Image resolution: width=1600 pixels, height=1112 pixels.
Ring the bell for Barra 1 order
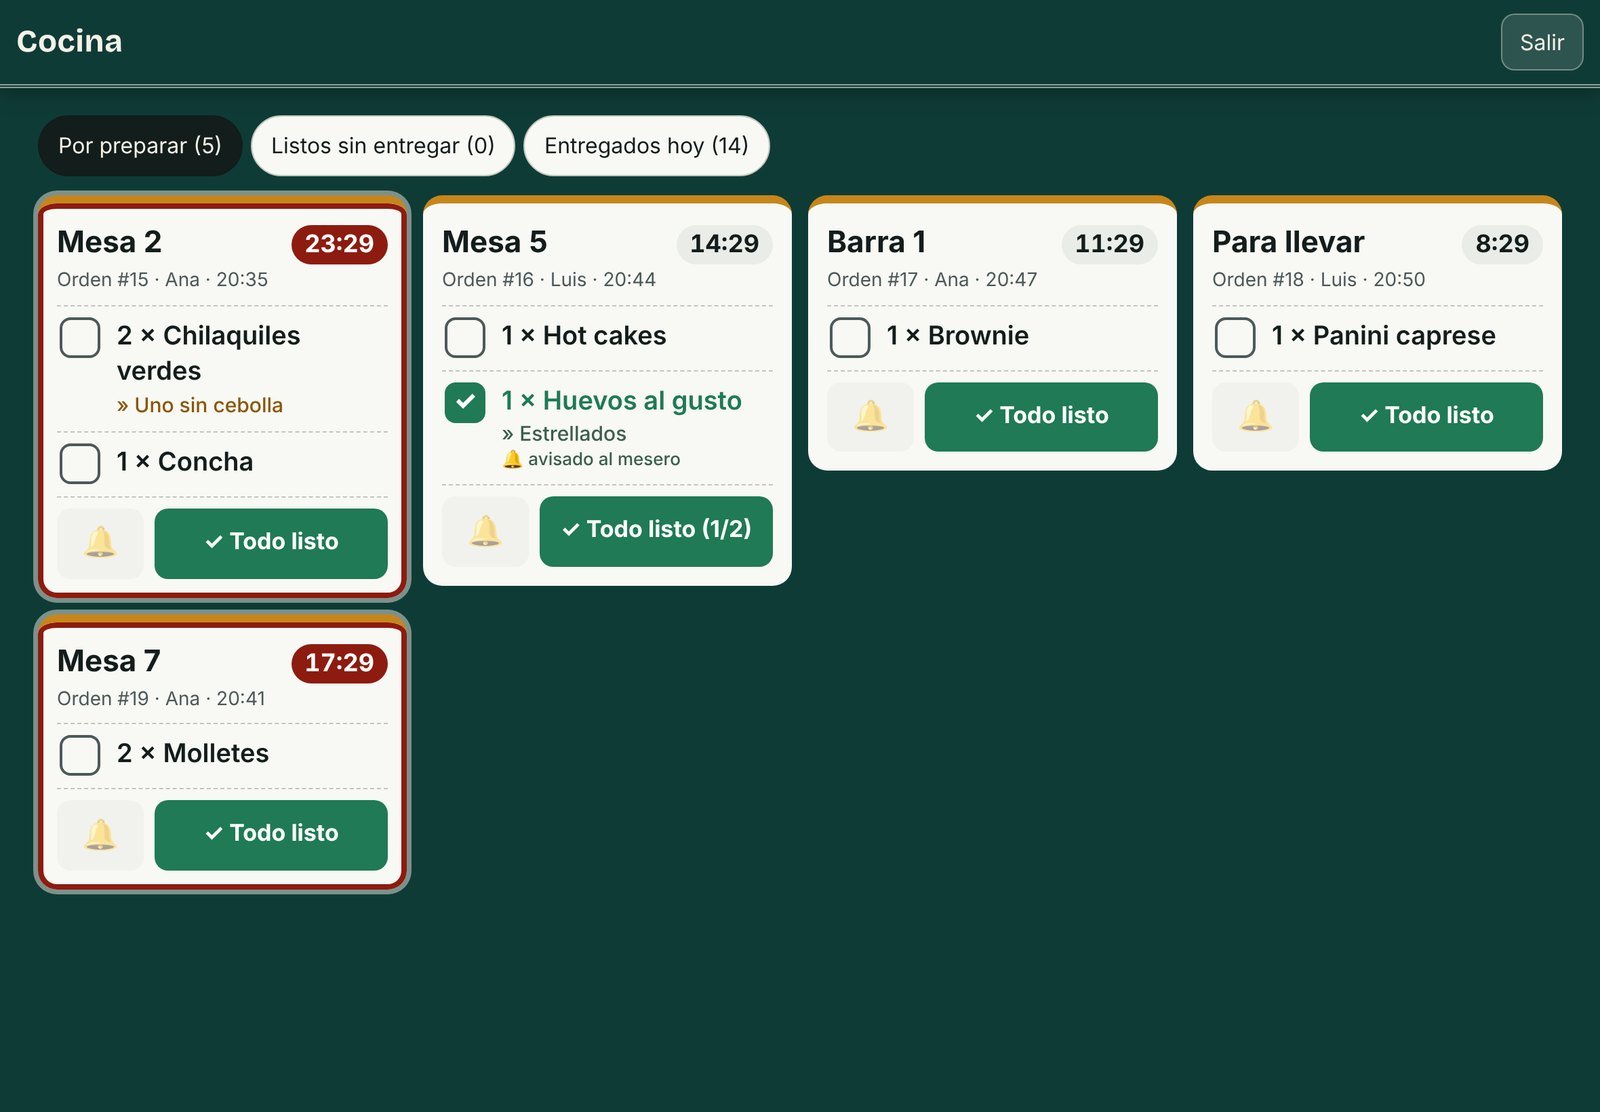click(x=870, y=416)
